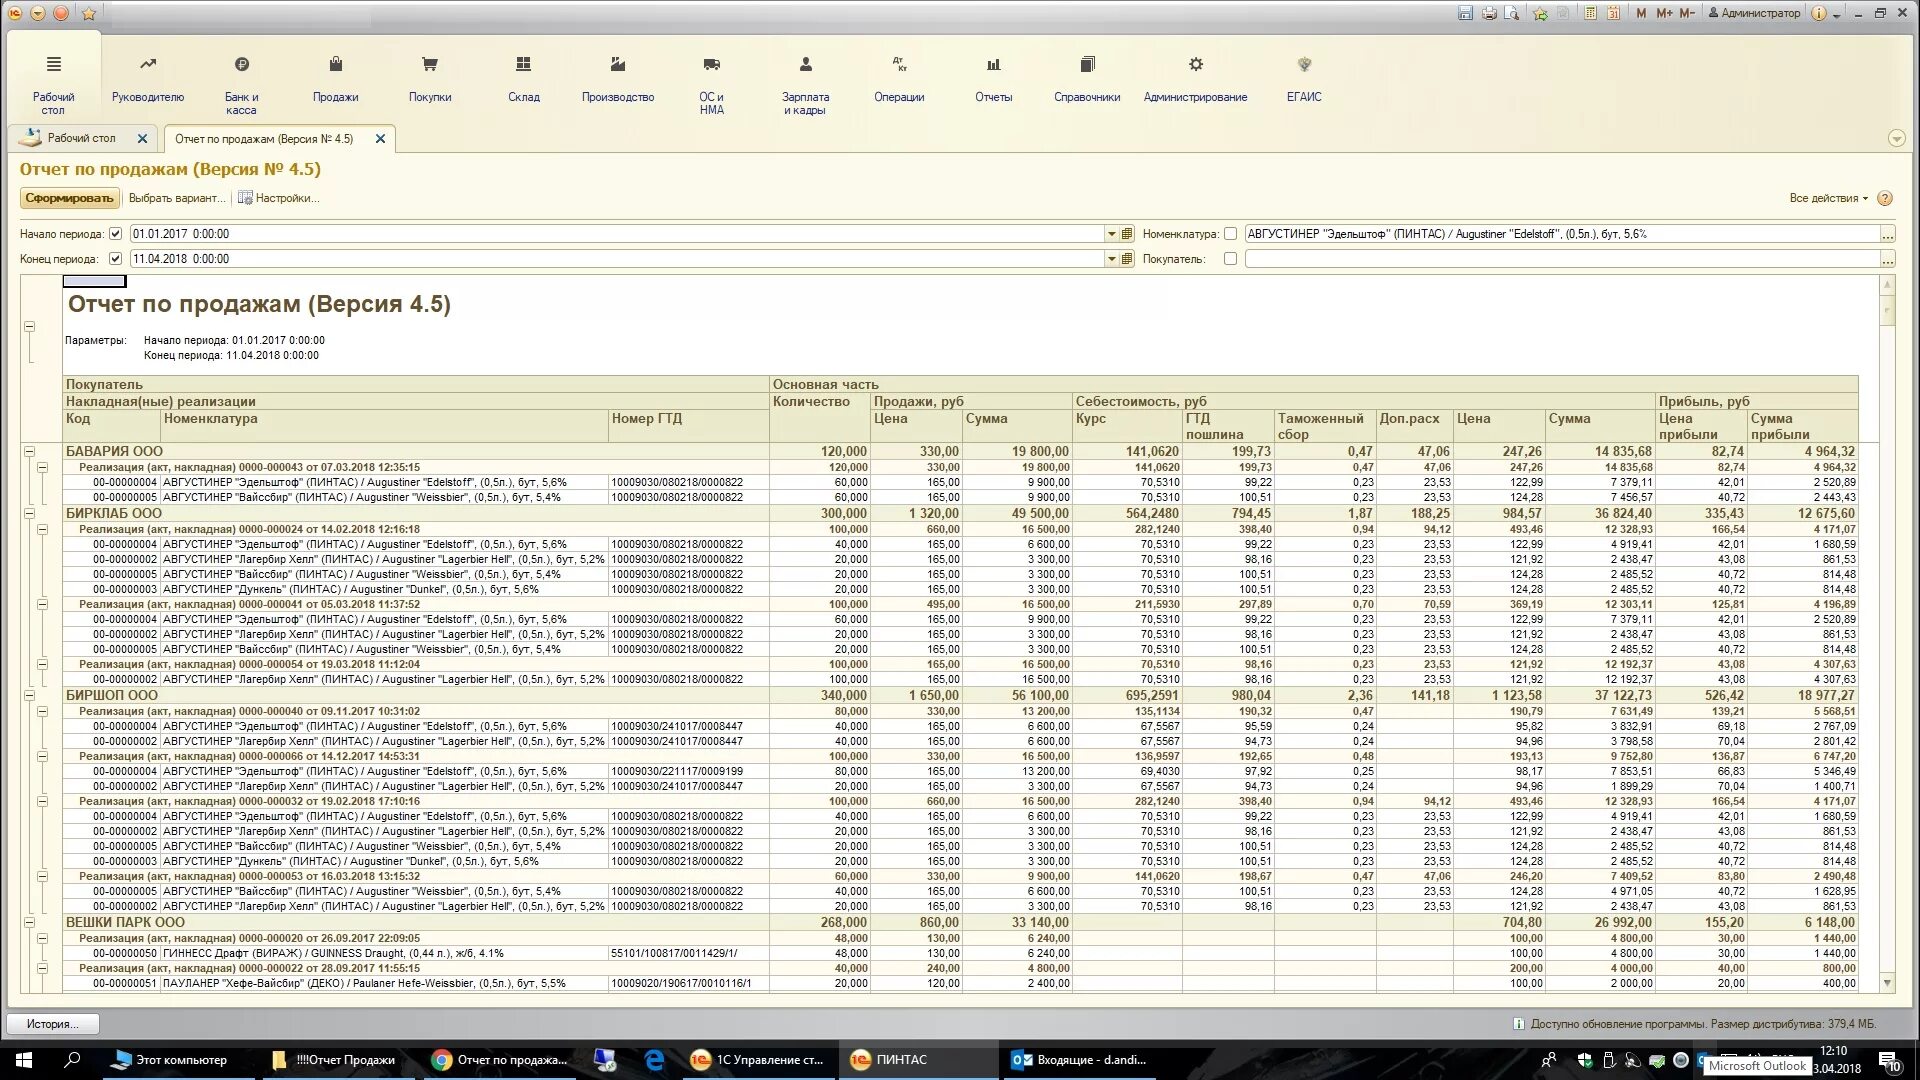
Task: Open the История... button
Action: tap(53, 1024)
